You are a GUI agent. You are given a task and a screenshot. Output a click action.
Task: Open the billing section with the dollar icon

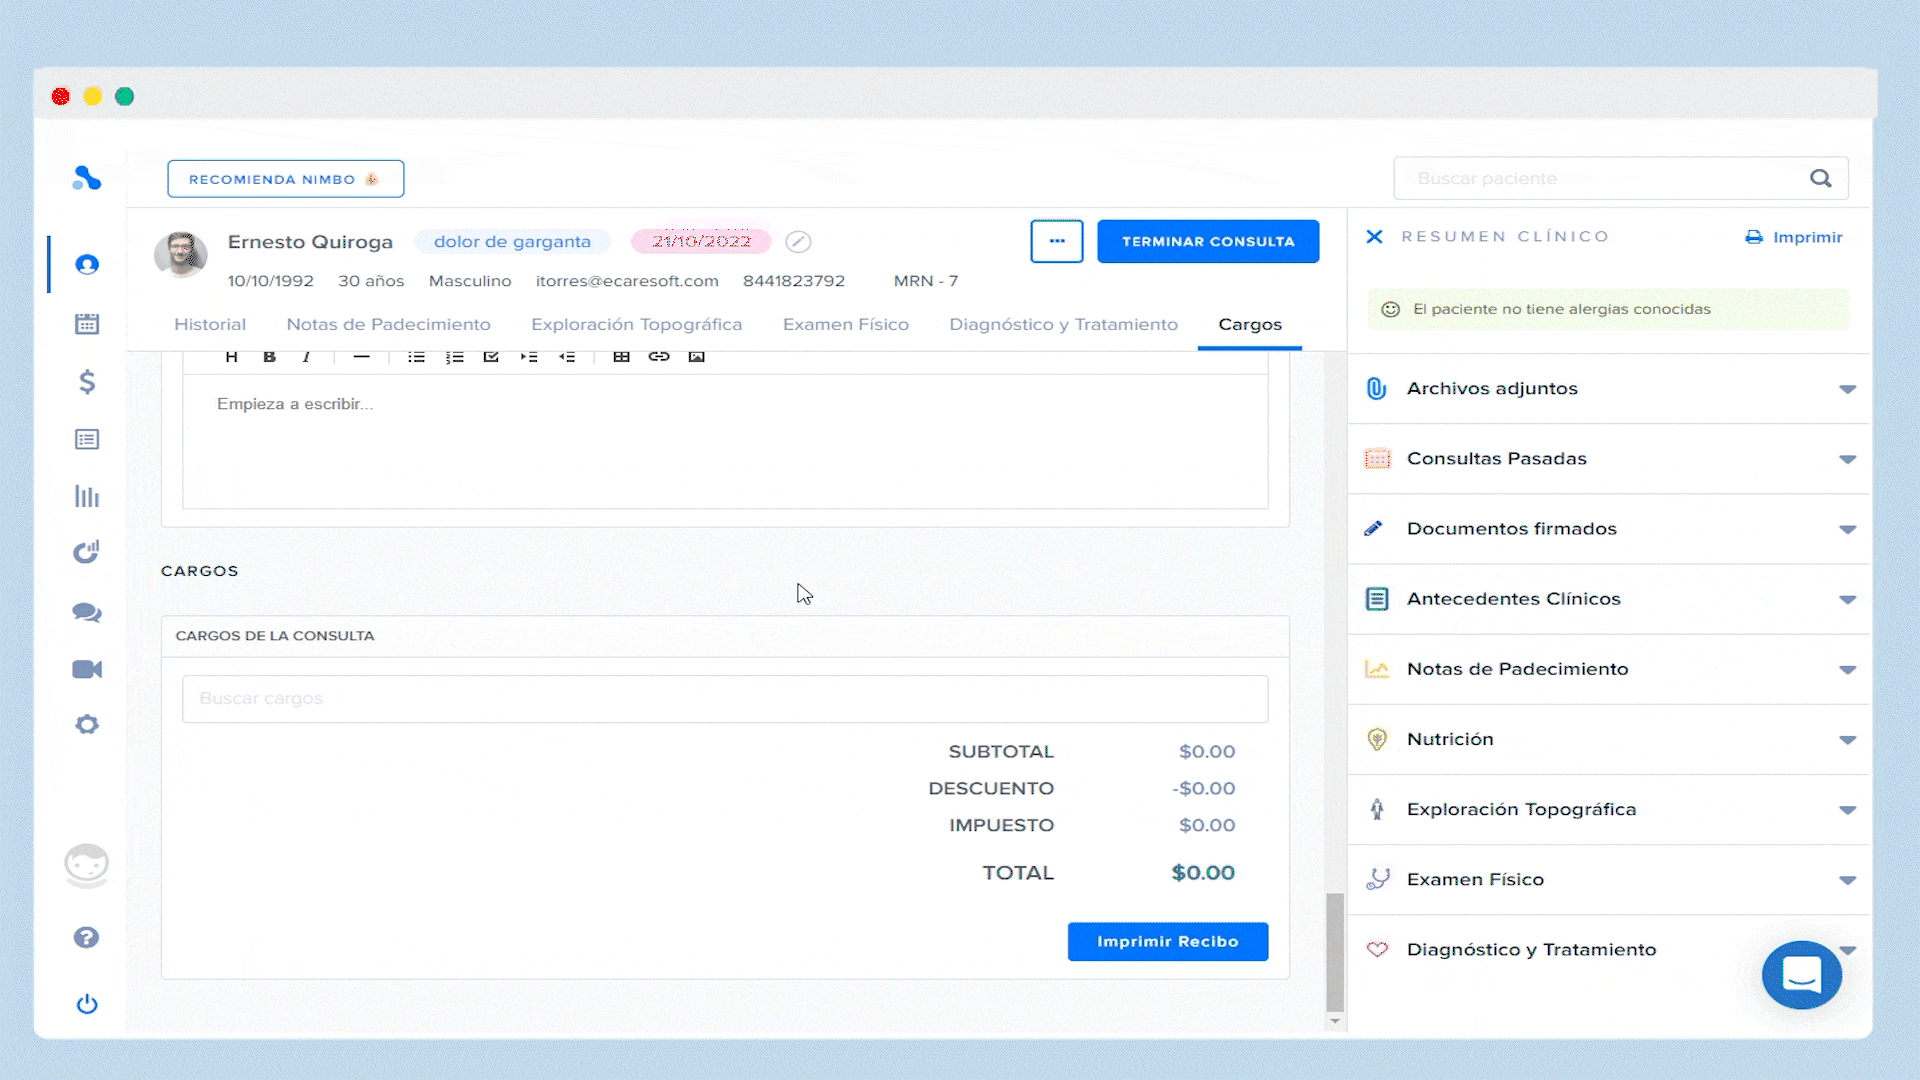click(x=87, y=381)
